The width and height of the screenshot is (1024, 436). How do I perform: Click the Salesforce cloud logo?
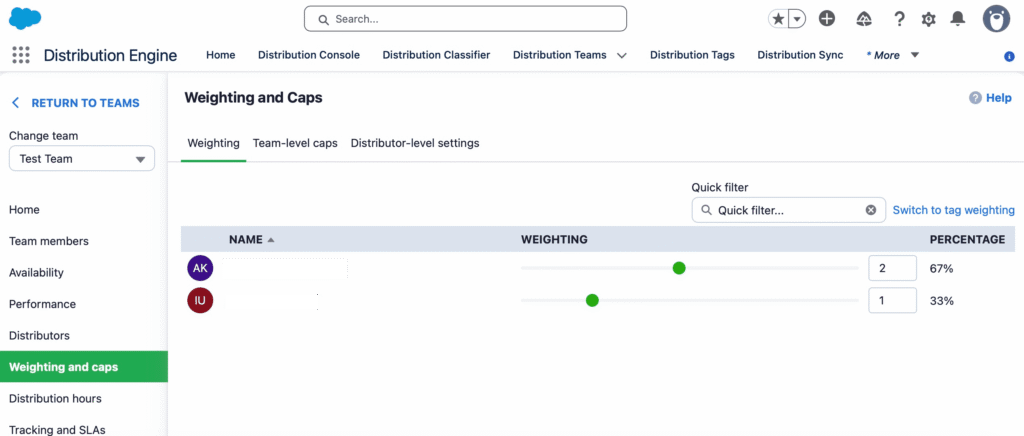tap(25, 18)
